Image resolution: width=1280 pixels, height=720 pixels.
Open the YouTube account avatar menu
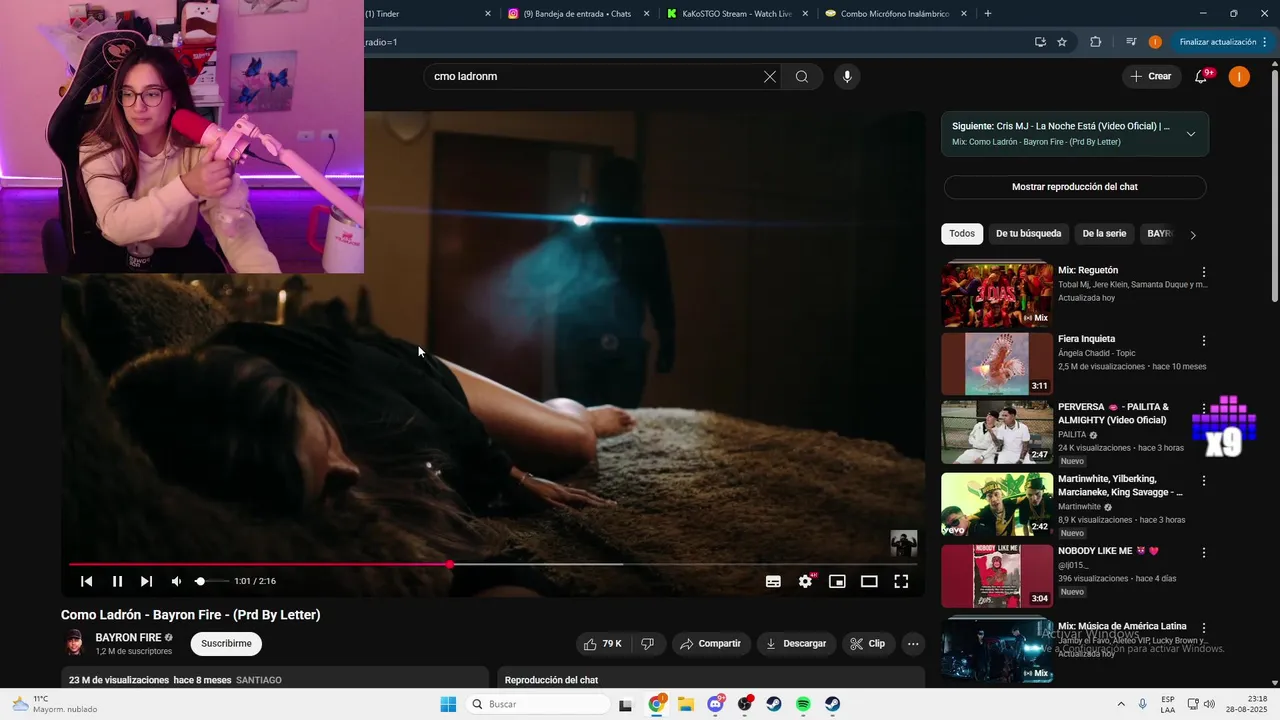click(1239, 77)
